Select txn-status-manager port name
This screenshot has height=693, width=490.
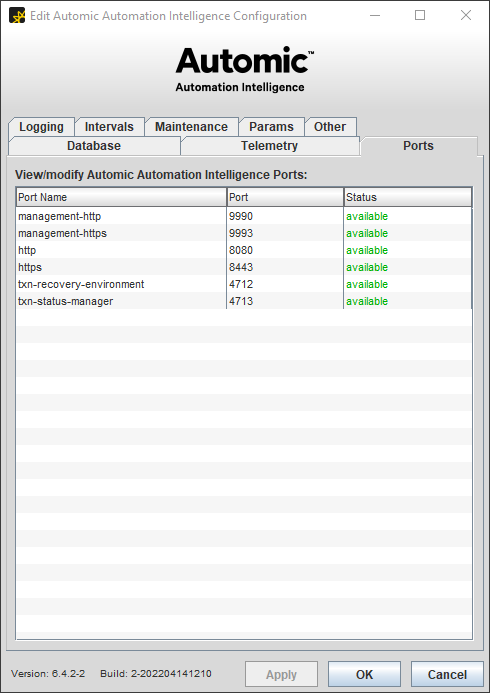[65, 301]
